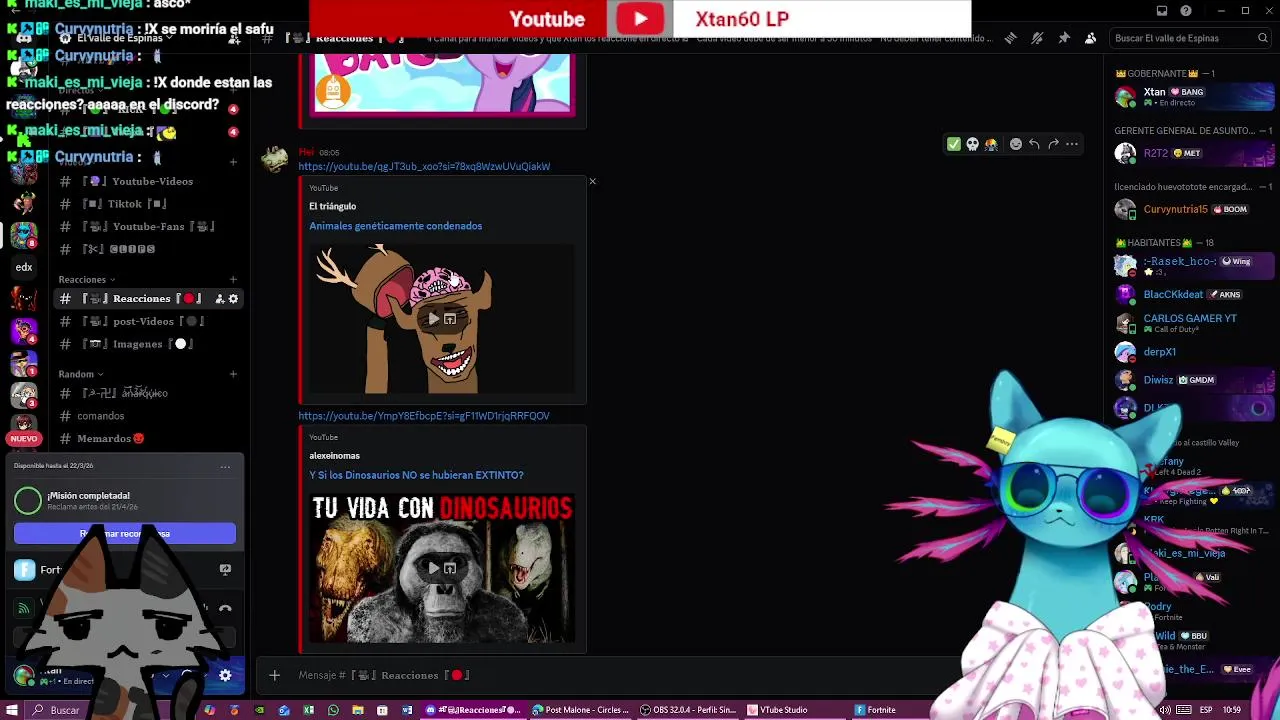
Task: Open the help question mark icon
Action: (1186, 11)
